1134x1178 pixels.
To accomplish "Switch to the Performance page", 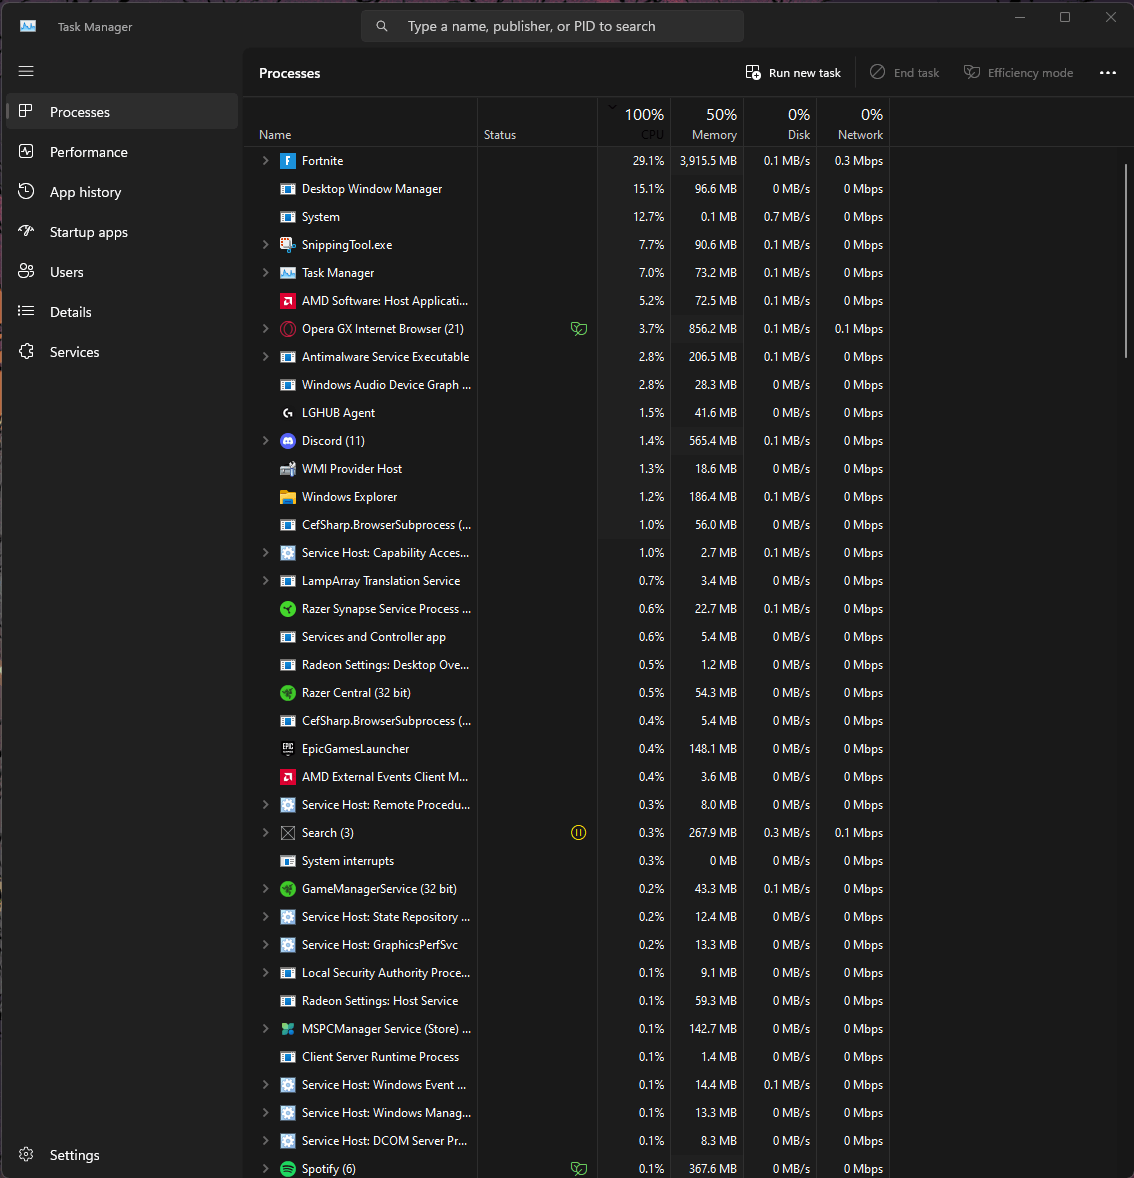I will click(122, 152).
